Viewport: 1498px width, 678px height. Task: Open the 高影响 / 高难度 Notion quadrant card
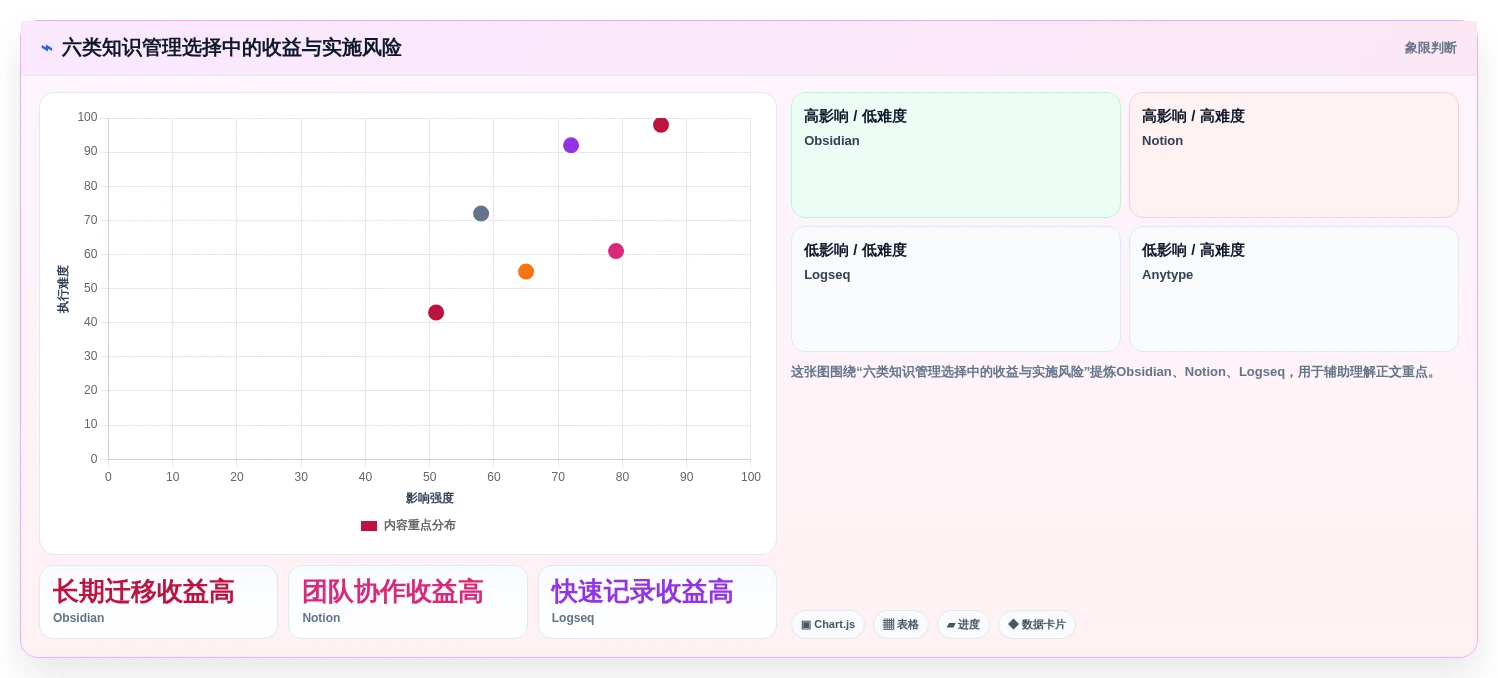pos(1294,155)
